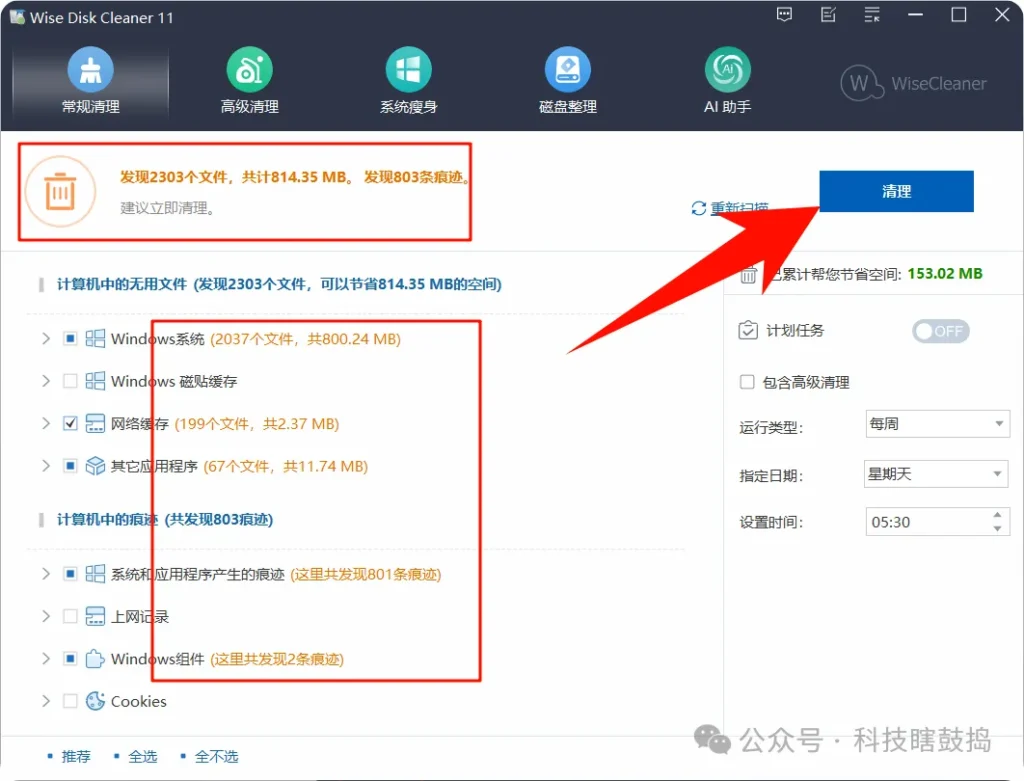
Task: Open the 常规清理 broom icon
Action: coord(90,69)
